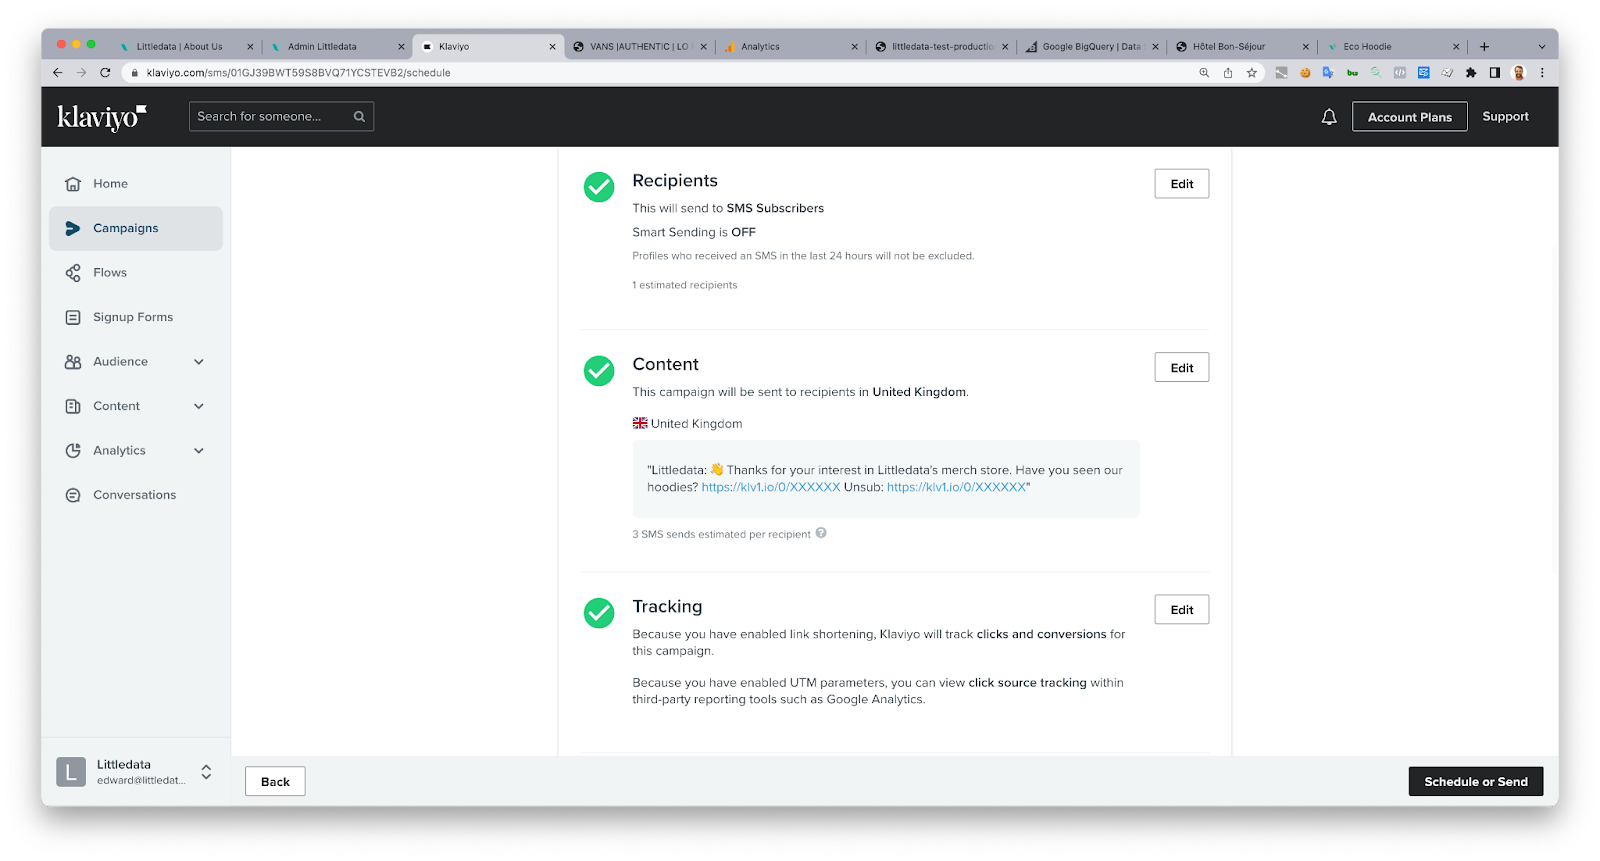Click the Tracking green checkmark
Image resolution: width=1600 pixels, height=861 pixels.
click(x=599, y=613)
